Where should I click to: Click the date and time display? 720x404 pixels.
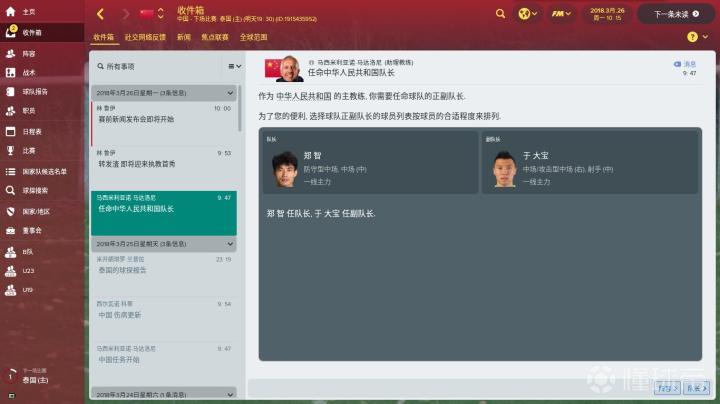pyautogui.click(x=607, y=14)
